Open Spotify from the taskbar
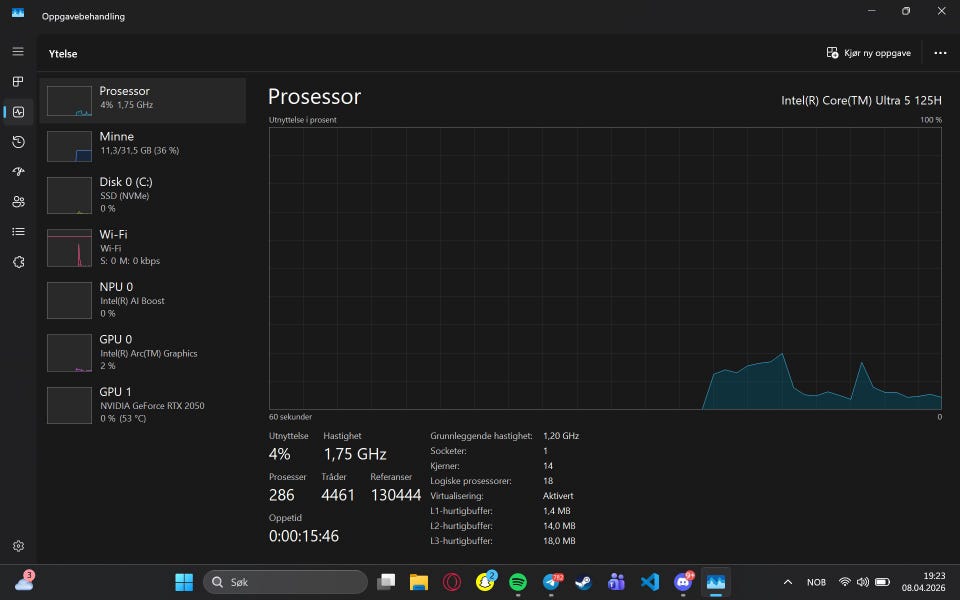960x600 pixels. 518,582
